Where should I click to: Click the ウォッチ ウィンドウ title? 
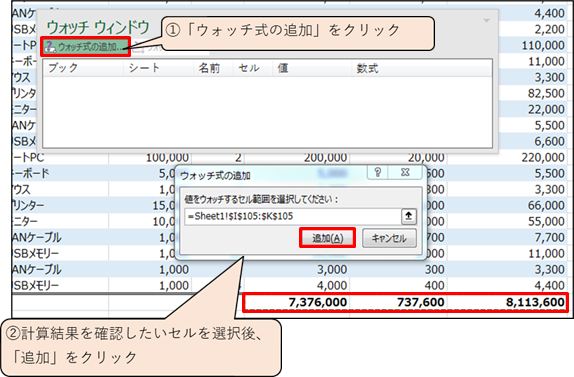[98, 27]
